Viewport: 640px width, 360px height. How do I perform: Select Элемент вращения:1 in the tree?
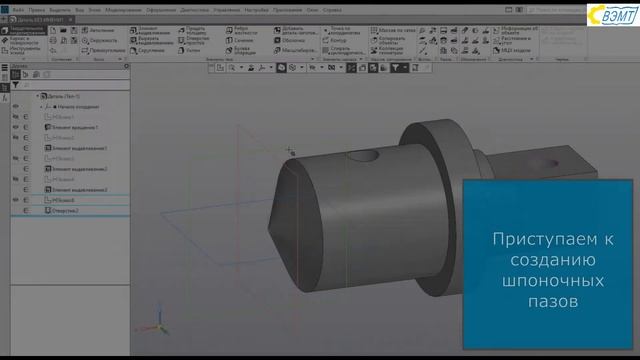pos(71,127)
